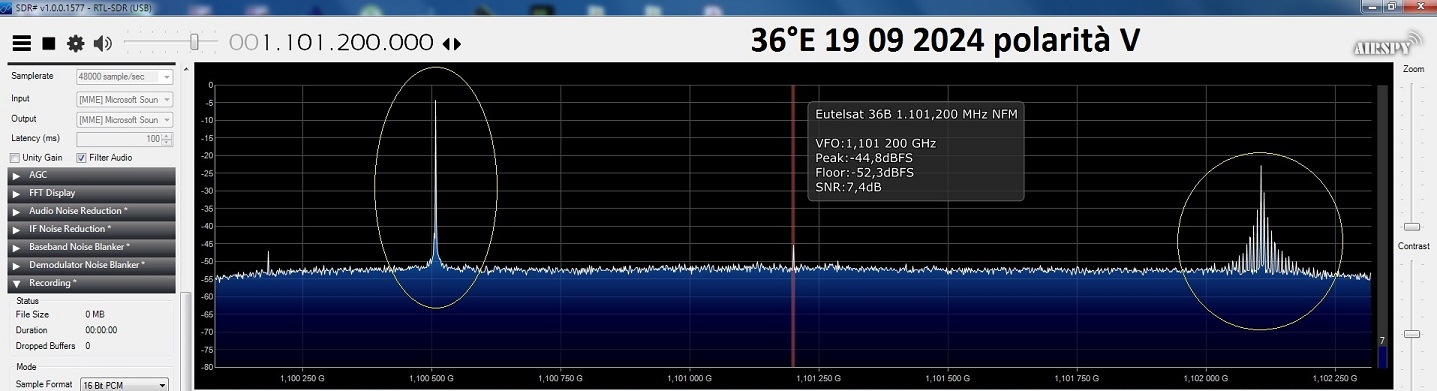1437x391 pixels.
Task: Enable the Unity Gain checkbox
Action: 15,158
